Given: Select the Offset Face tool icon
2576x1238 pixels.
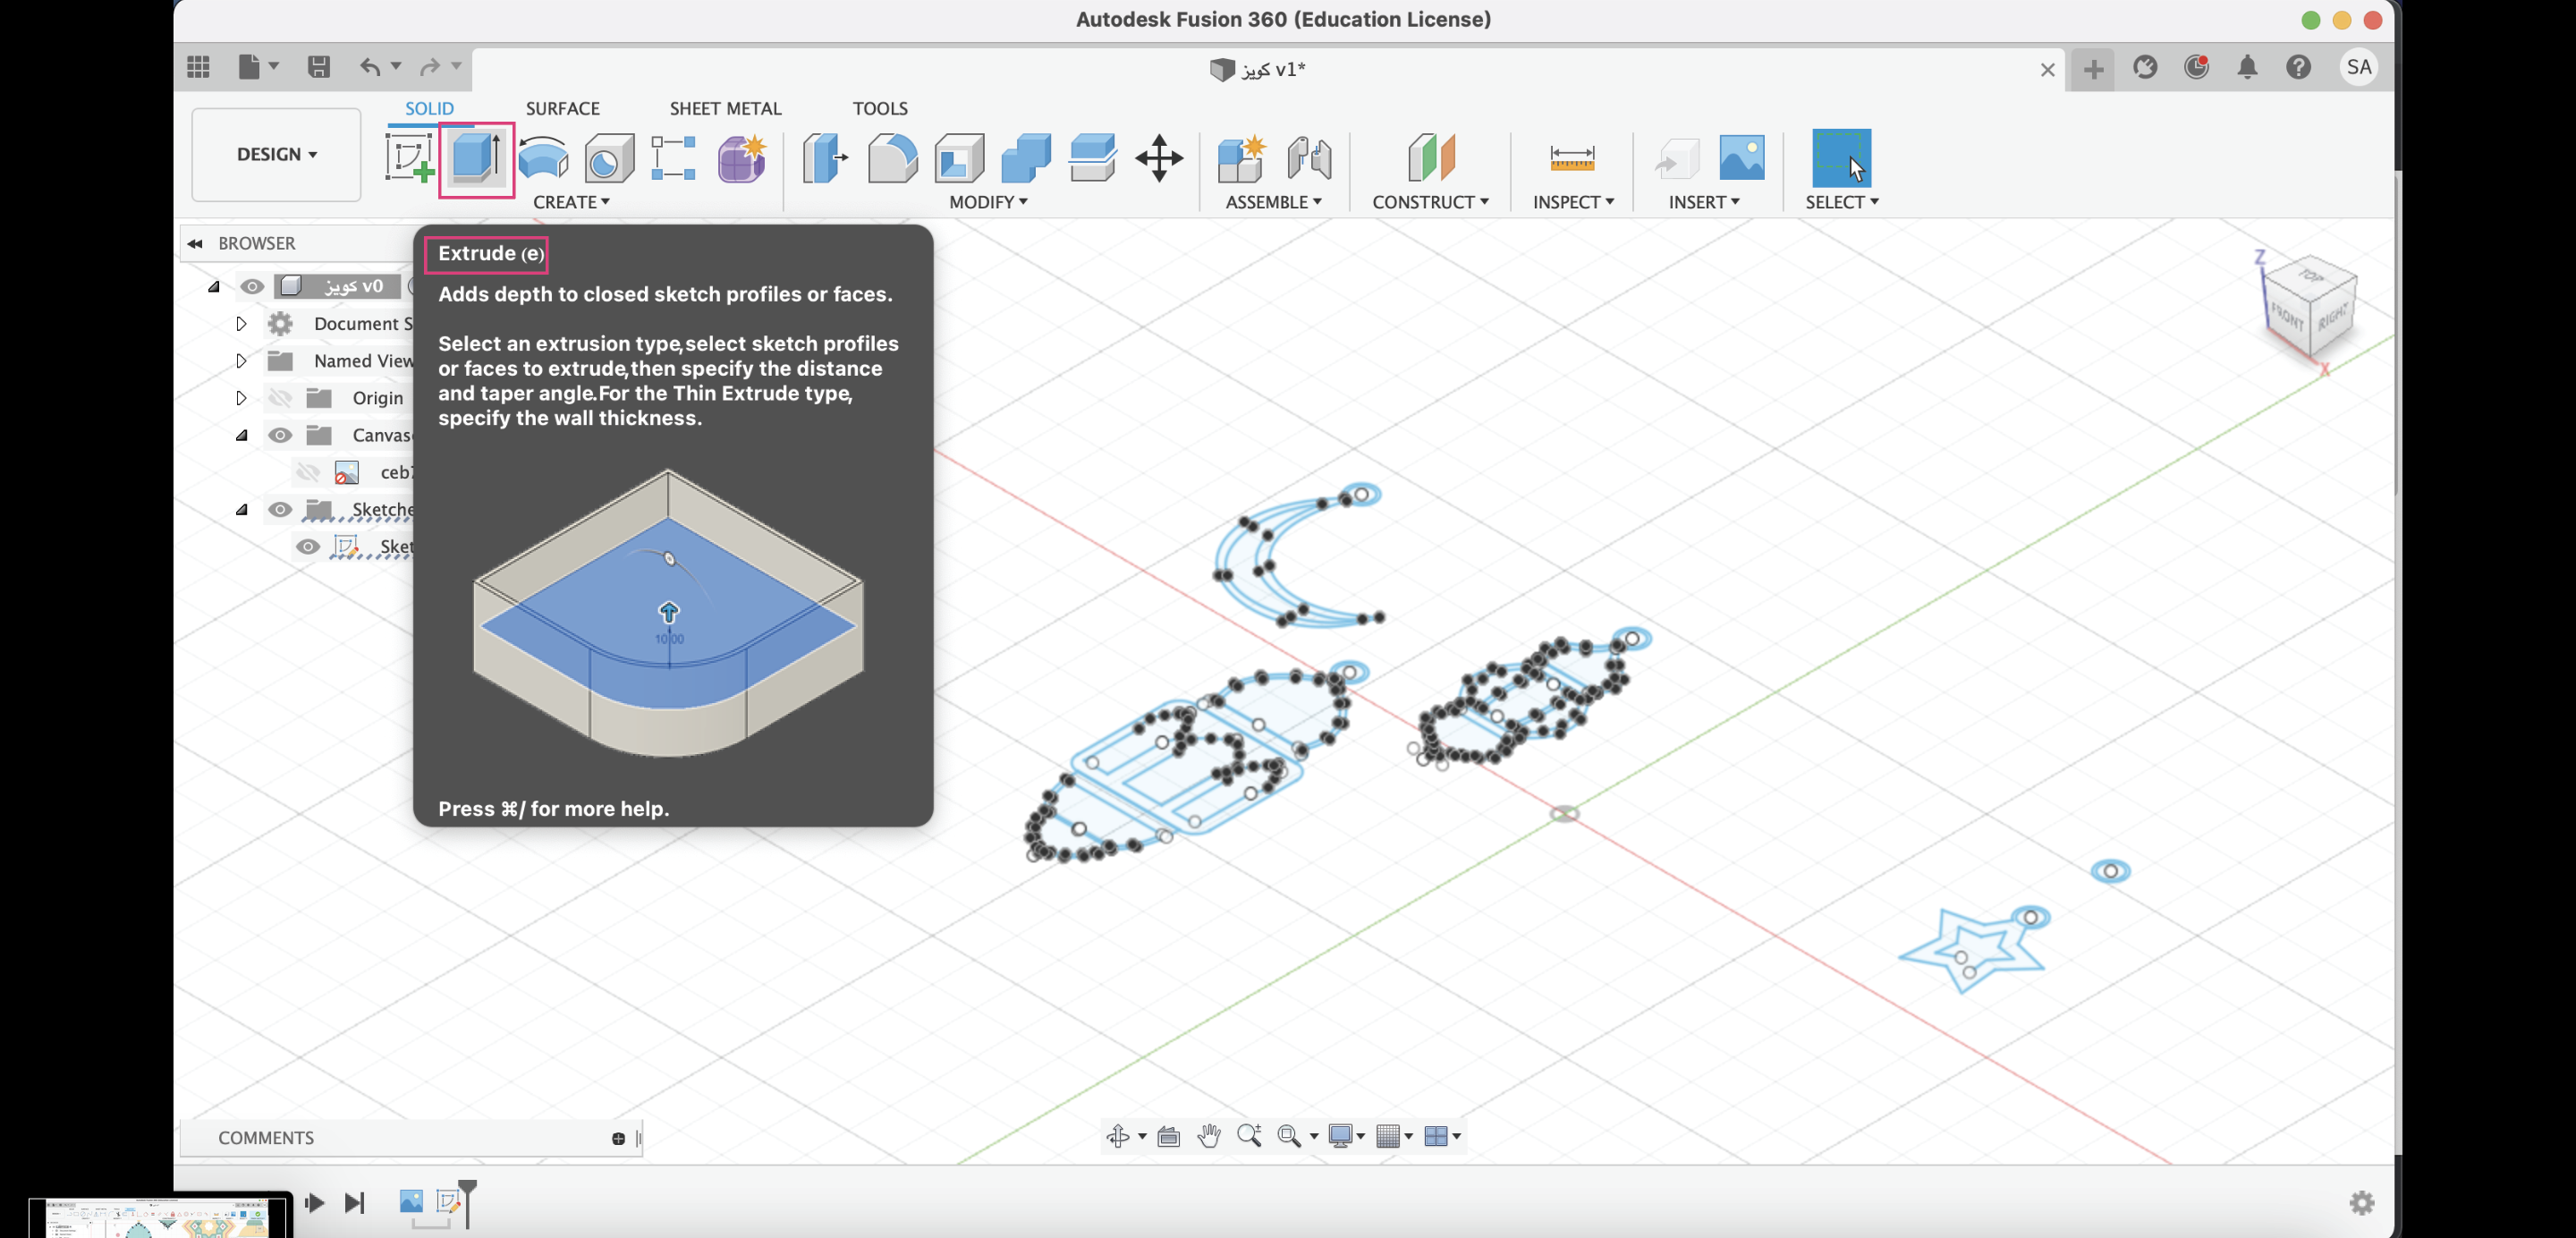Looking at the screenshot, I should [1092, 158].
